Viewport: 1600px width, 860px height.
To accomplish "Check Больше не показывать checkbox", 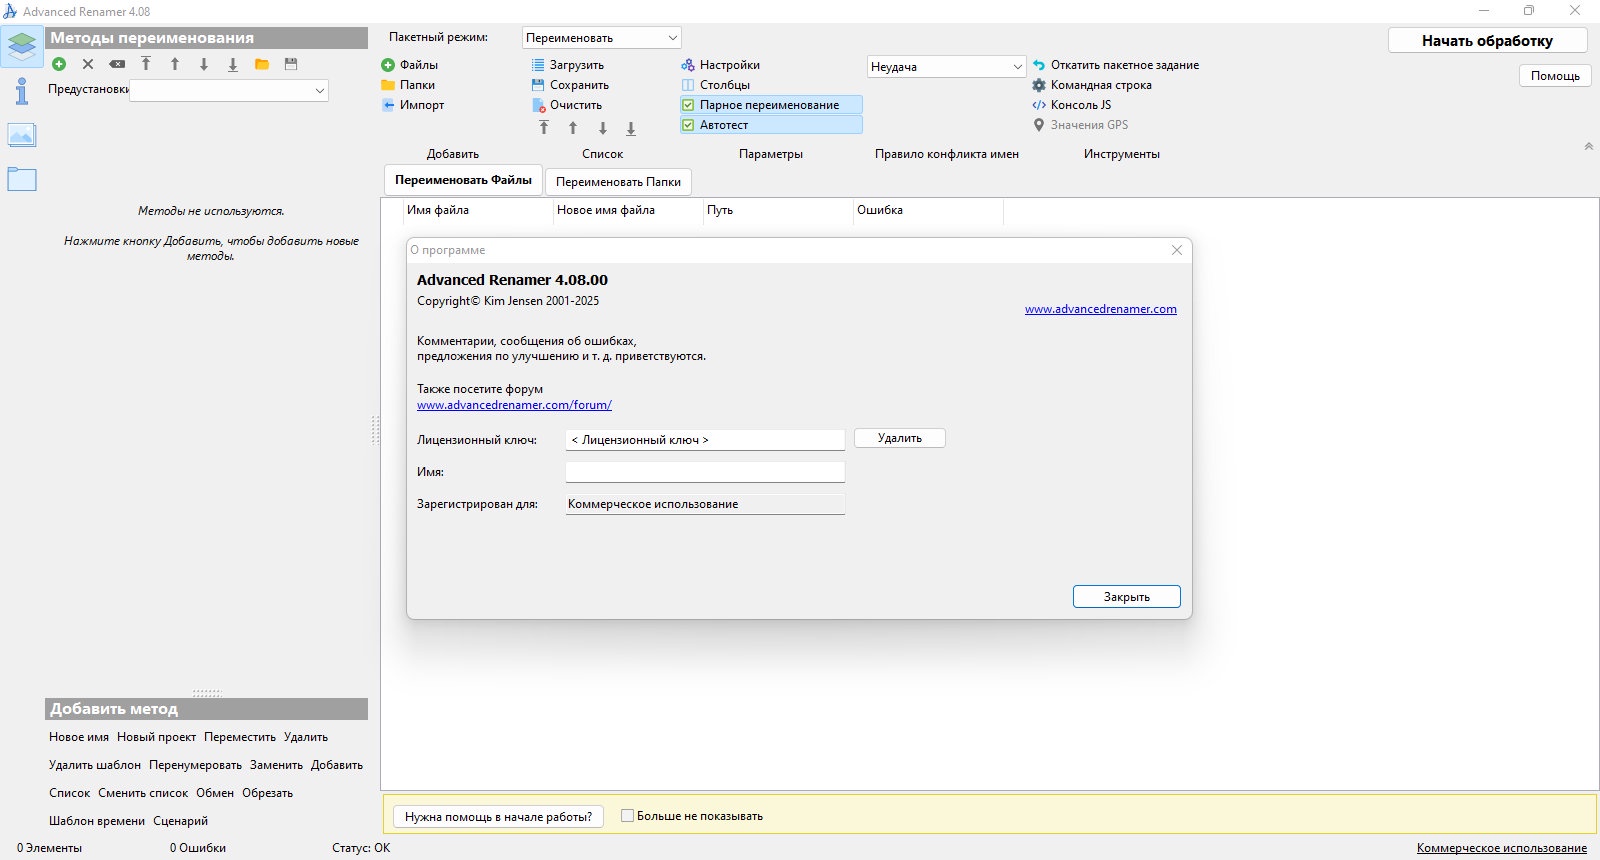I will 627,816.
